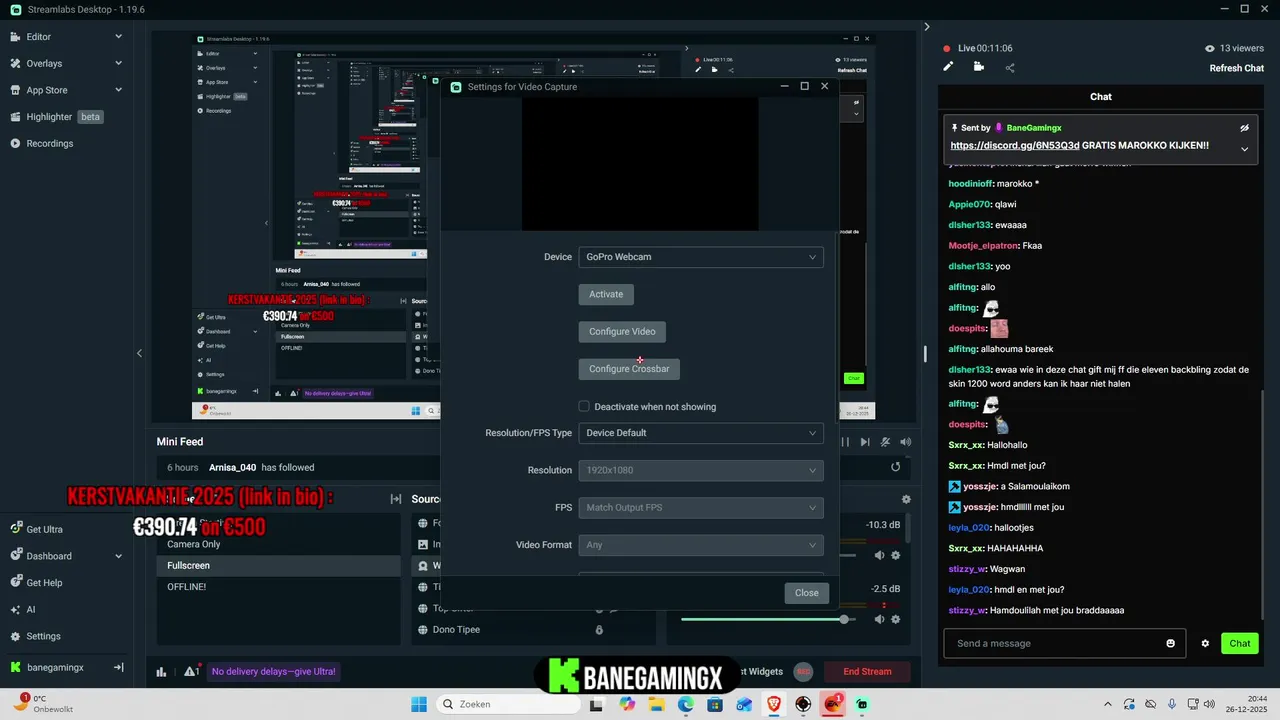Click the REC record button
Screen dimensions: 1280x720
(802, 672)
